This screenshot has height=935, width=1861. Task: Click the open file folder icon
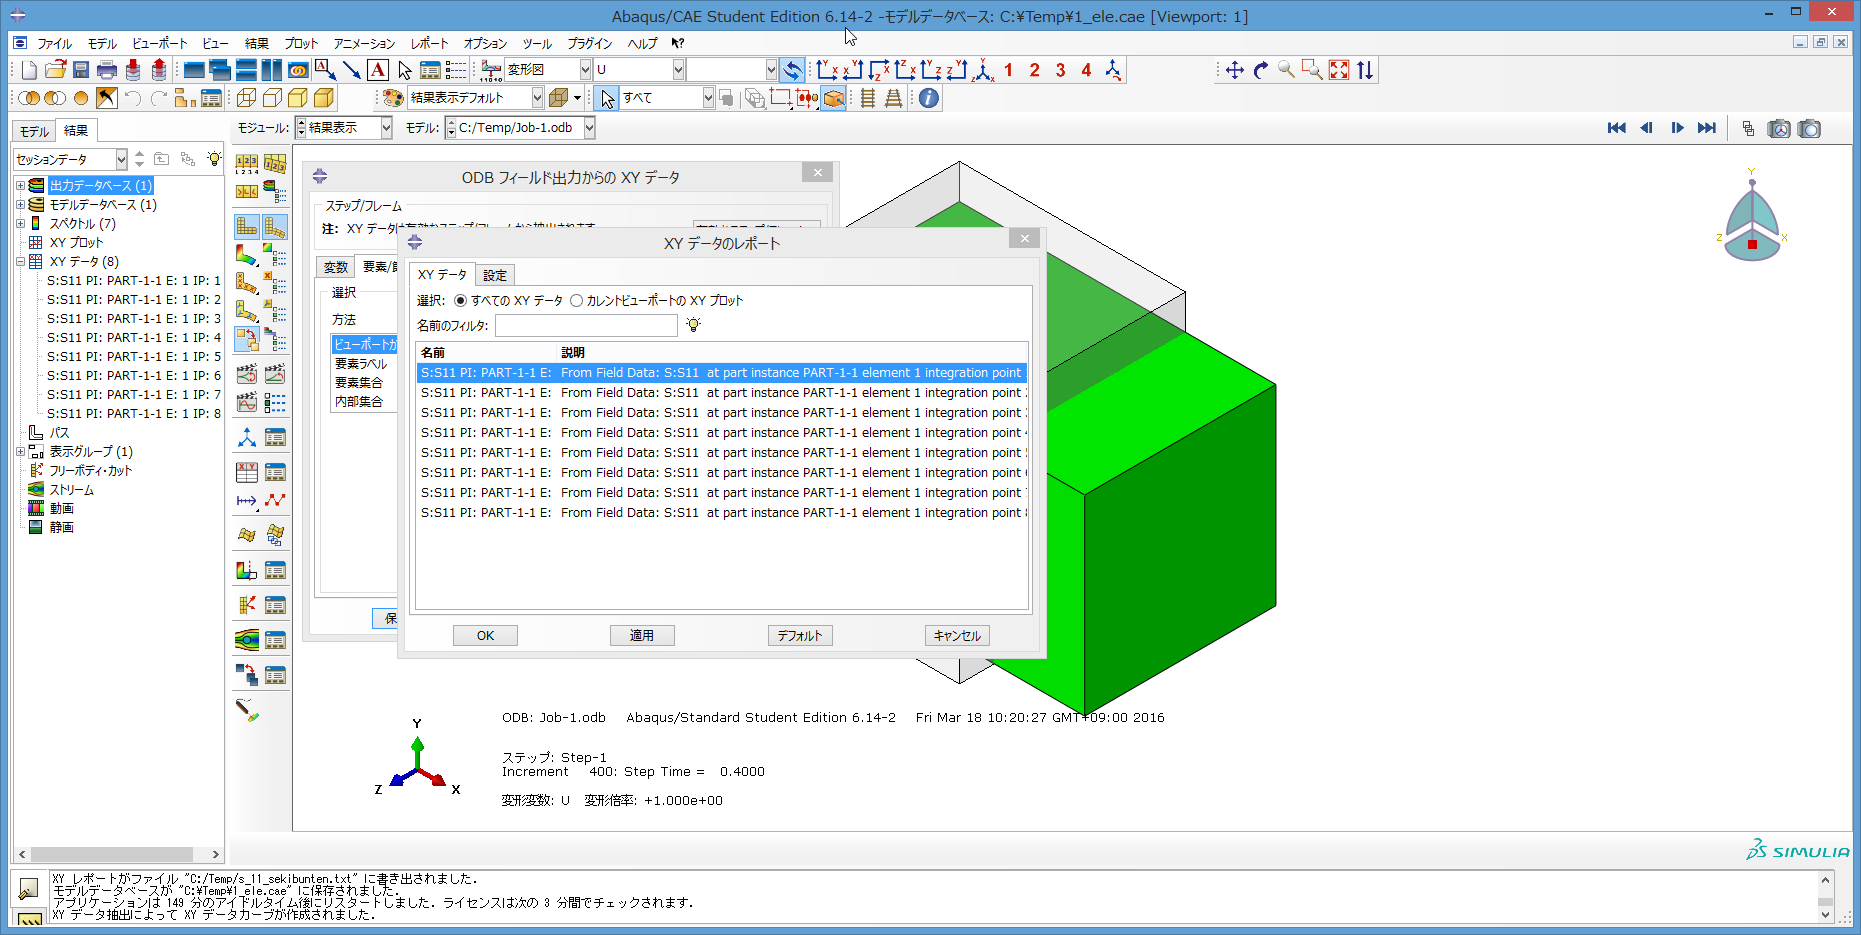coord(55,70)
